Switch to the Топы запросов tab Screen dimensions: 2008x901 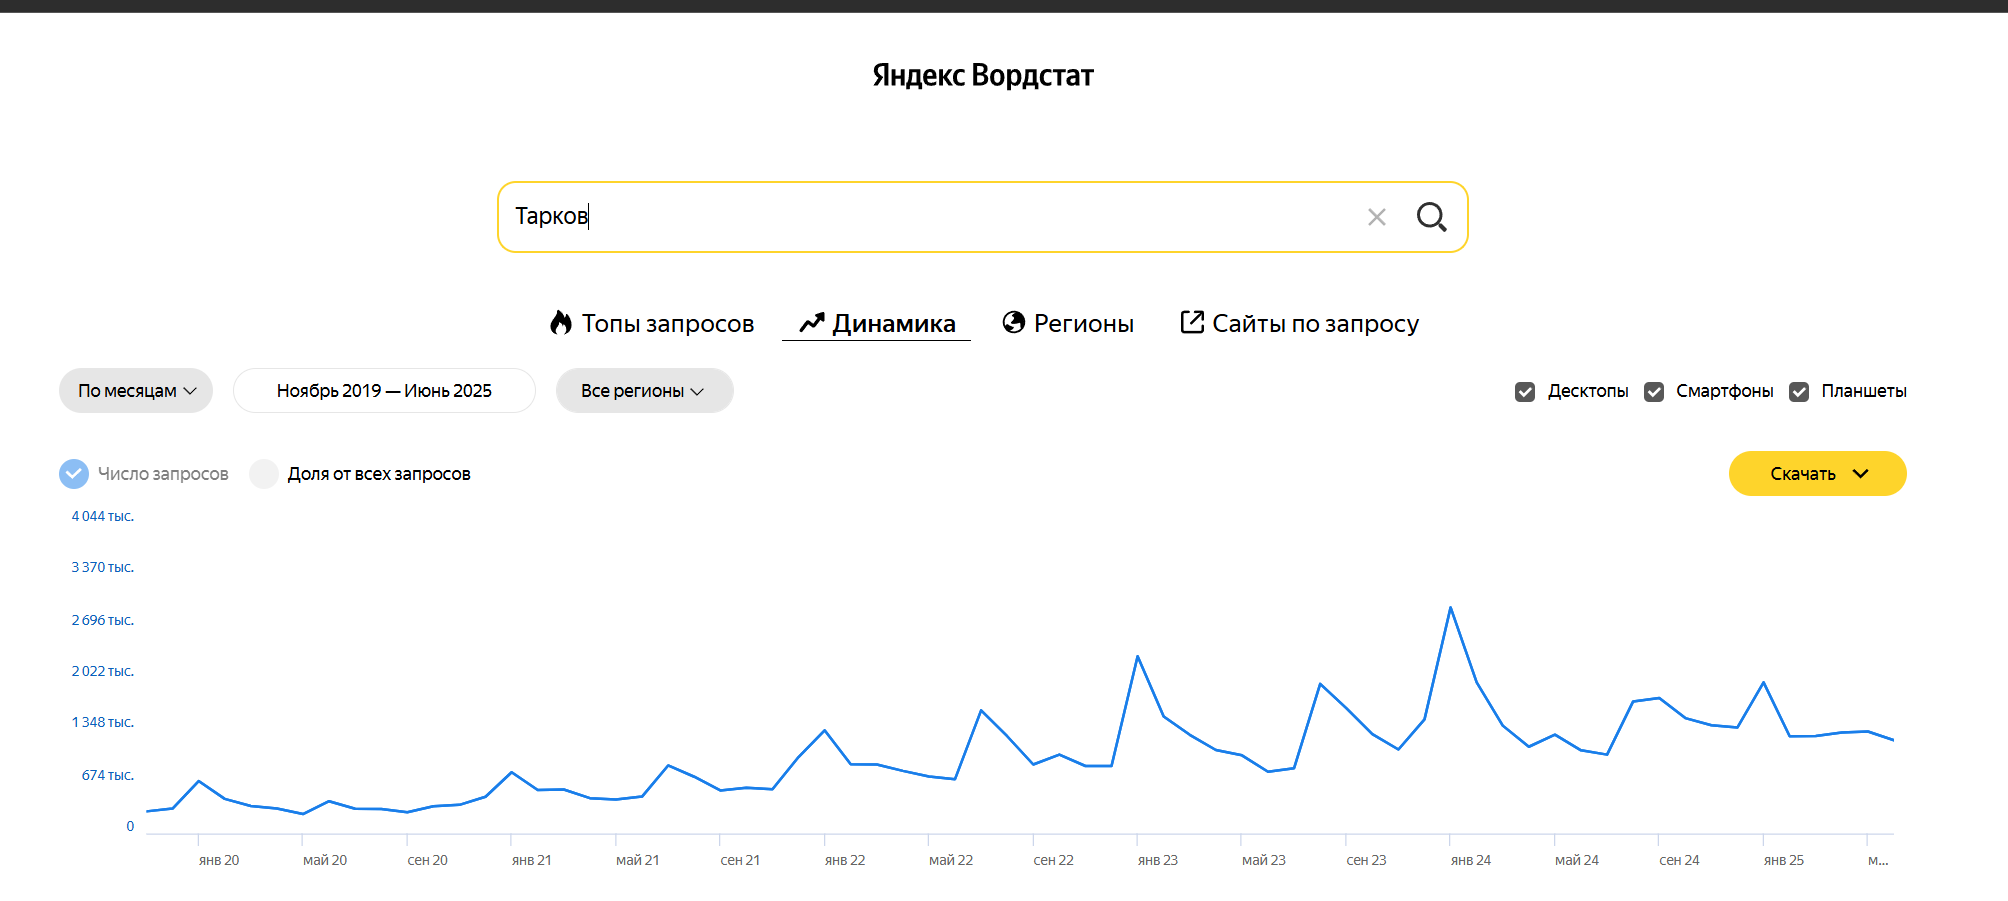(667, 323)
